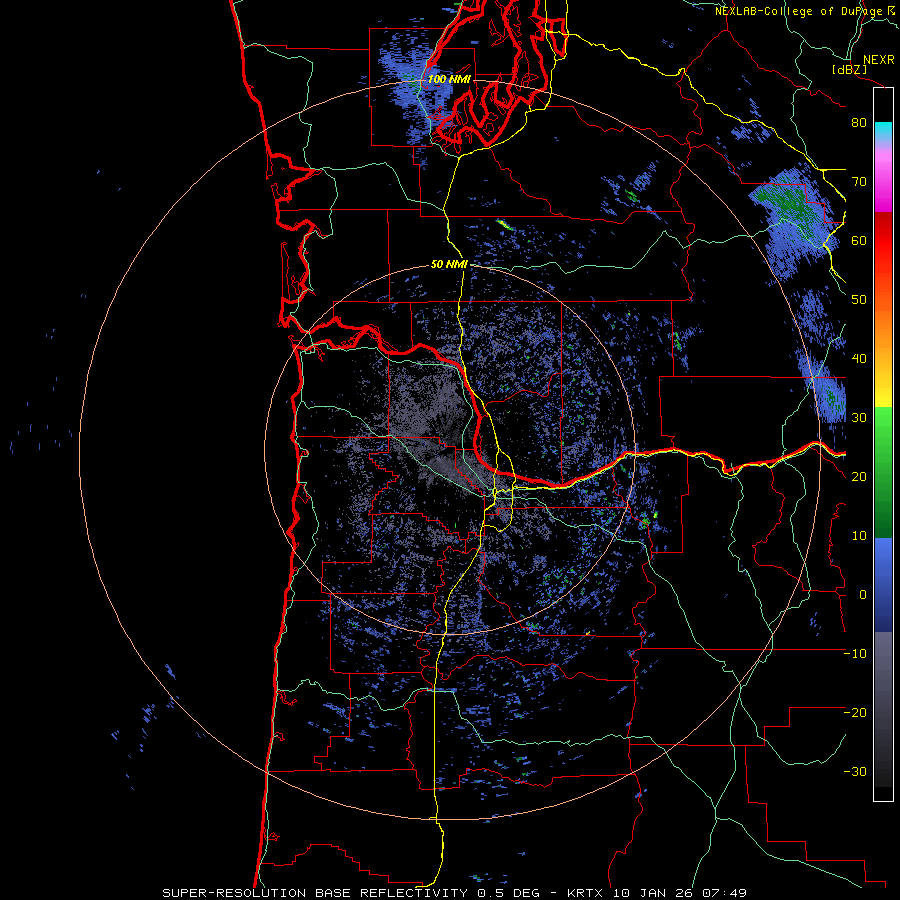Screen dimensions: 900x900
Task: Pick the red segment of the color bar
Action: tap(883, 241)
